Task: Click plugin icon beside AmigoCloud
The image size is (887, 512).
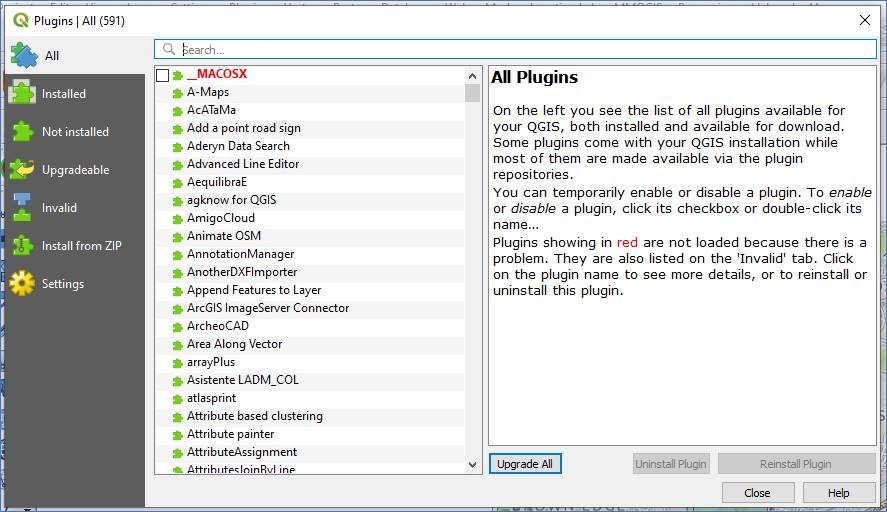Action: [x=178, y=220]
